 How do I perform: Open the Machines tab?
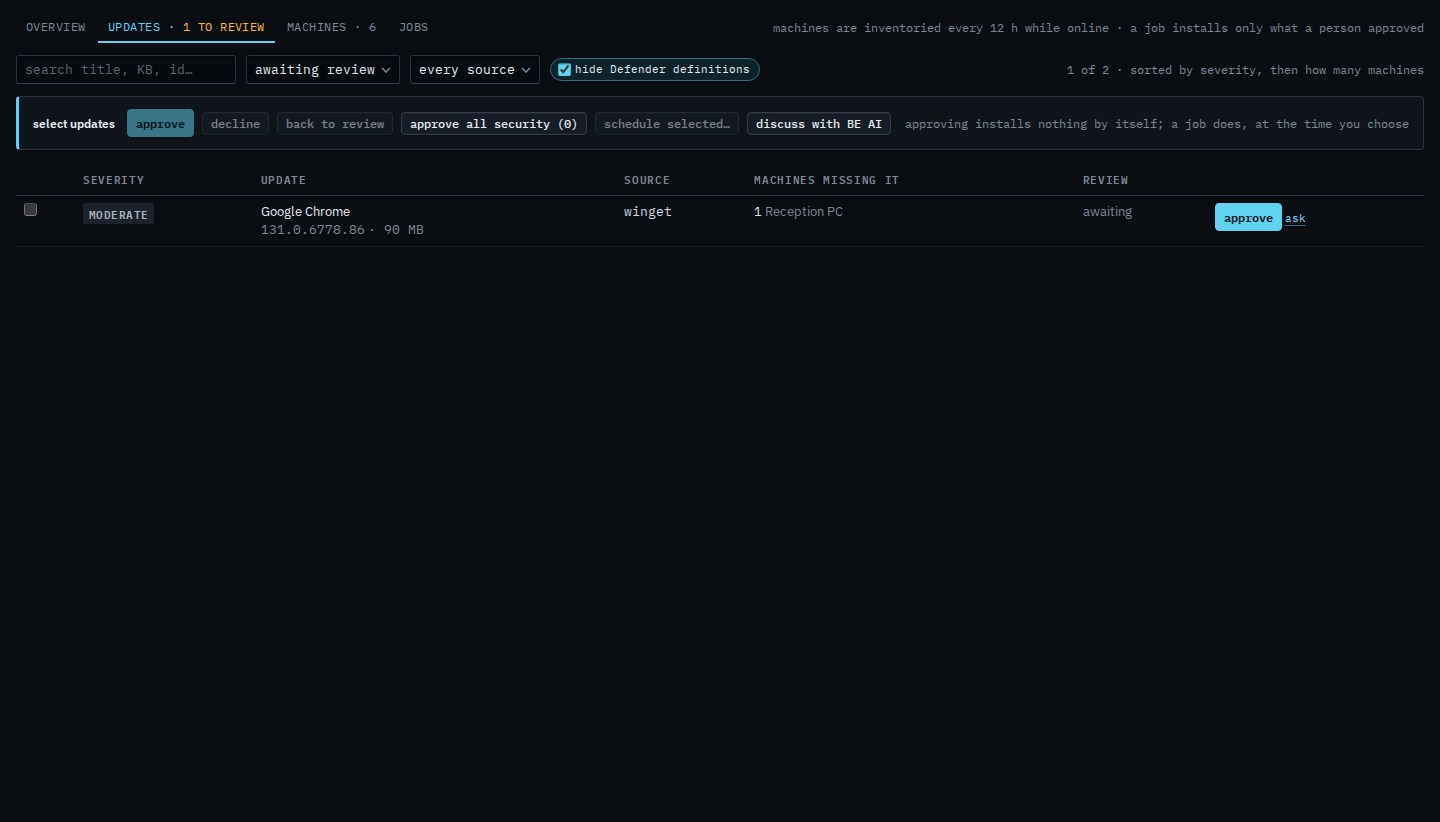(332, 27)
